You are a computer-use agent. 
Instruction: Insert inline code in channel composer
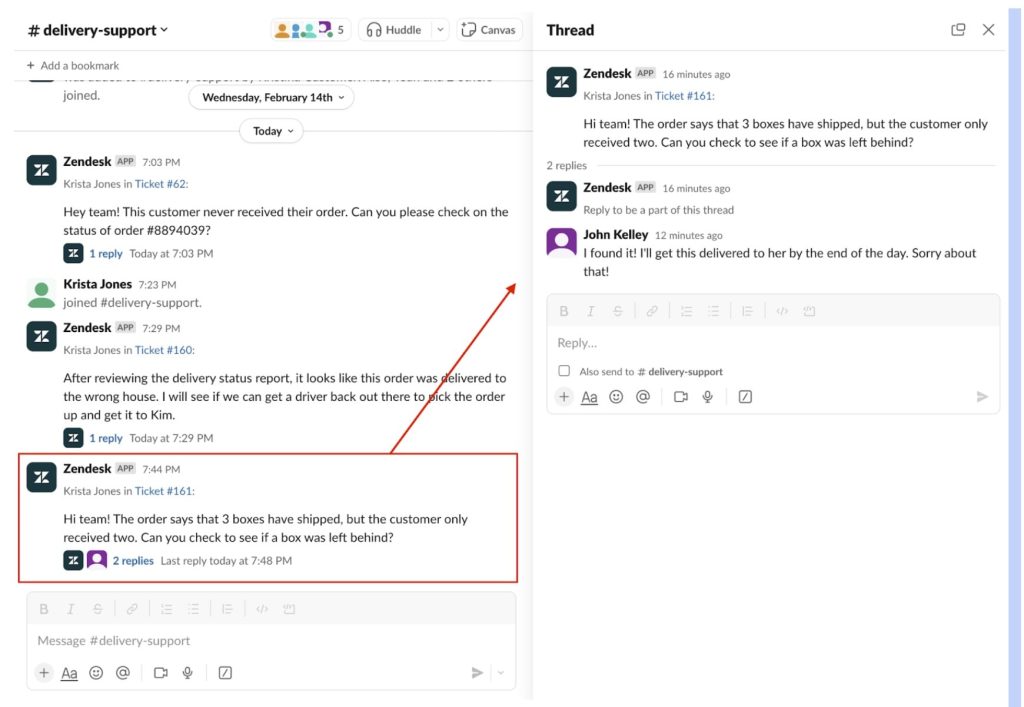point(262,609)
